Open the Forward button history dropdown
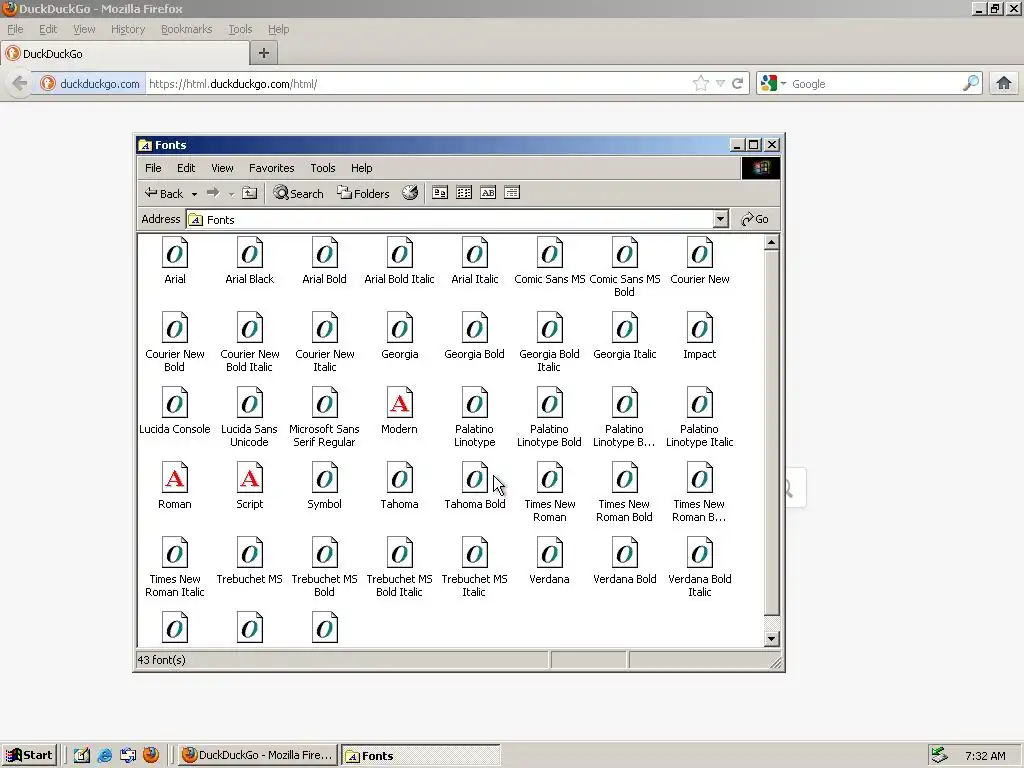Viewport: 1024px width, 768px height. coord(231,194)
